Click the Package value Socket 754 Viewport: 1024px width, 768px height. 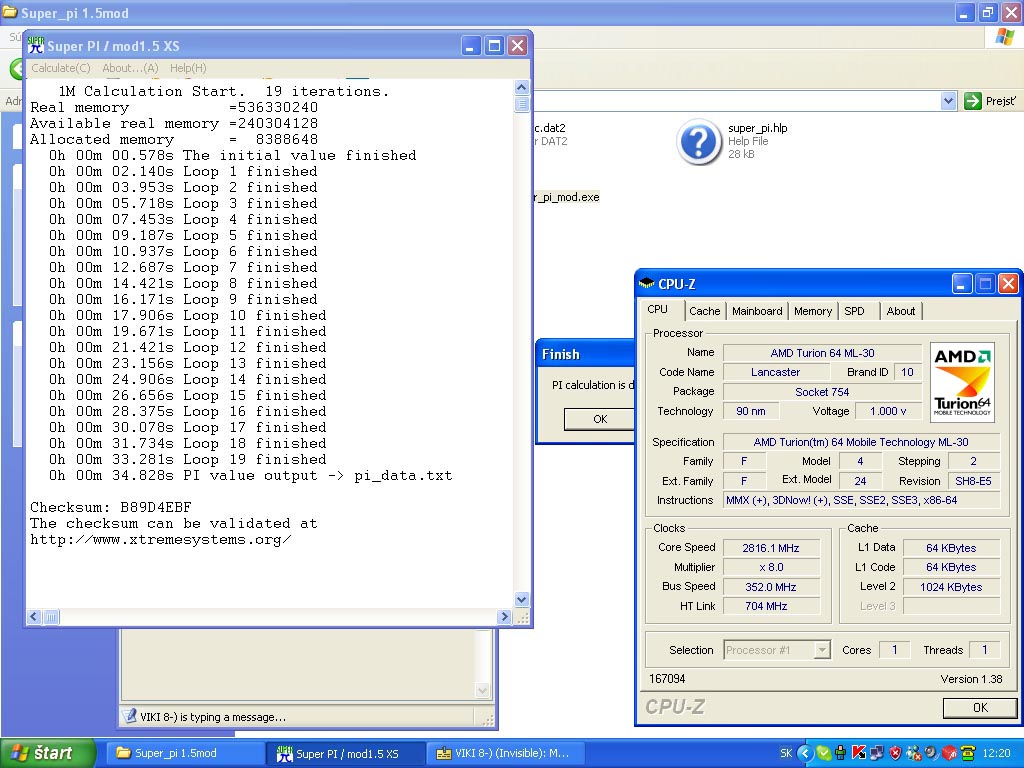(x=822, y=392)
